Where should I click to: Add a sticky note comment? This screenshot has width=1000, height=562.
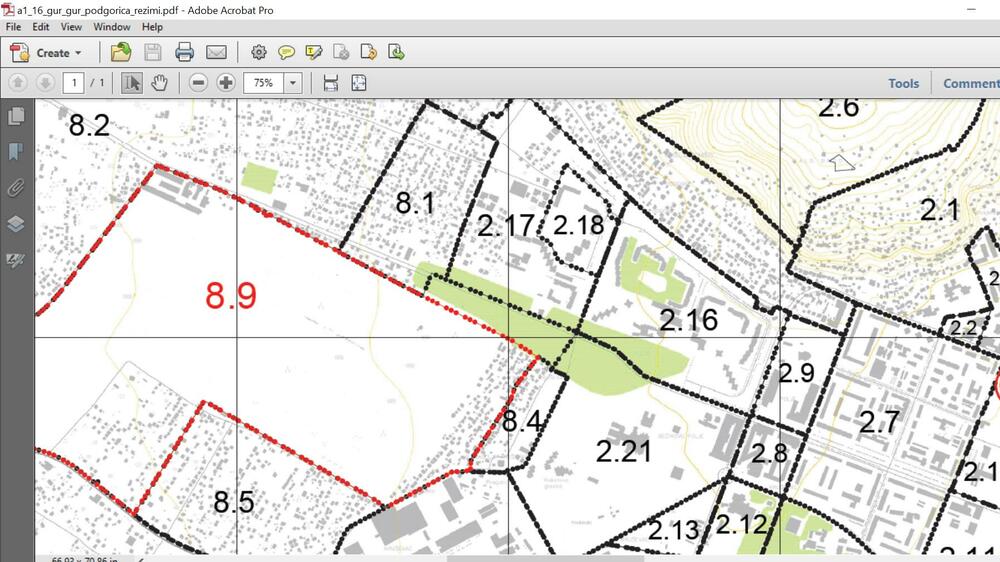click(287, 52)
